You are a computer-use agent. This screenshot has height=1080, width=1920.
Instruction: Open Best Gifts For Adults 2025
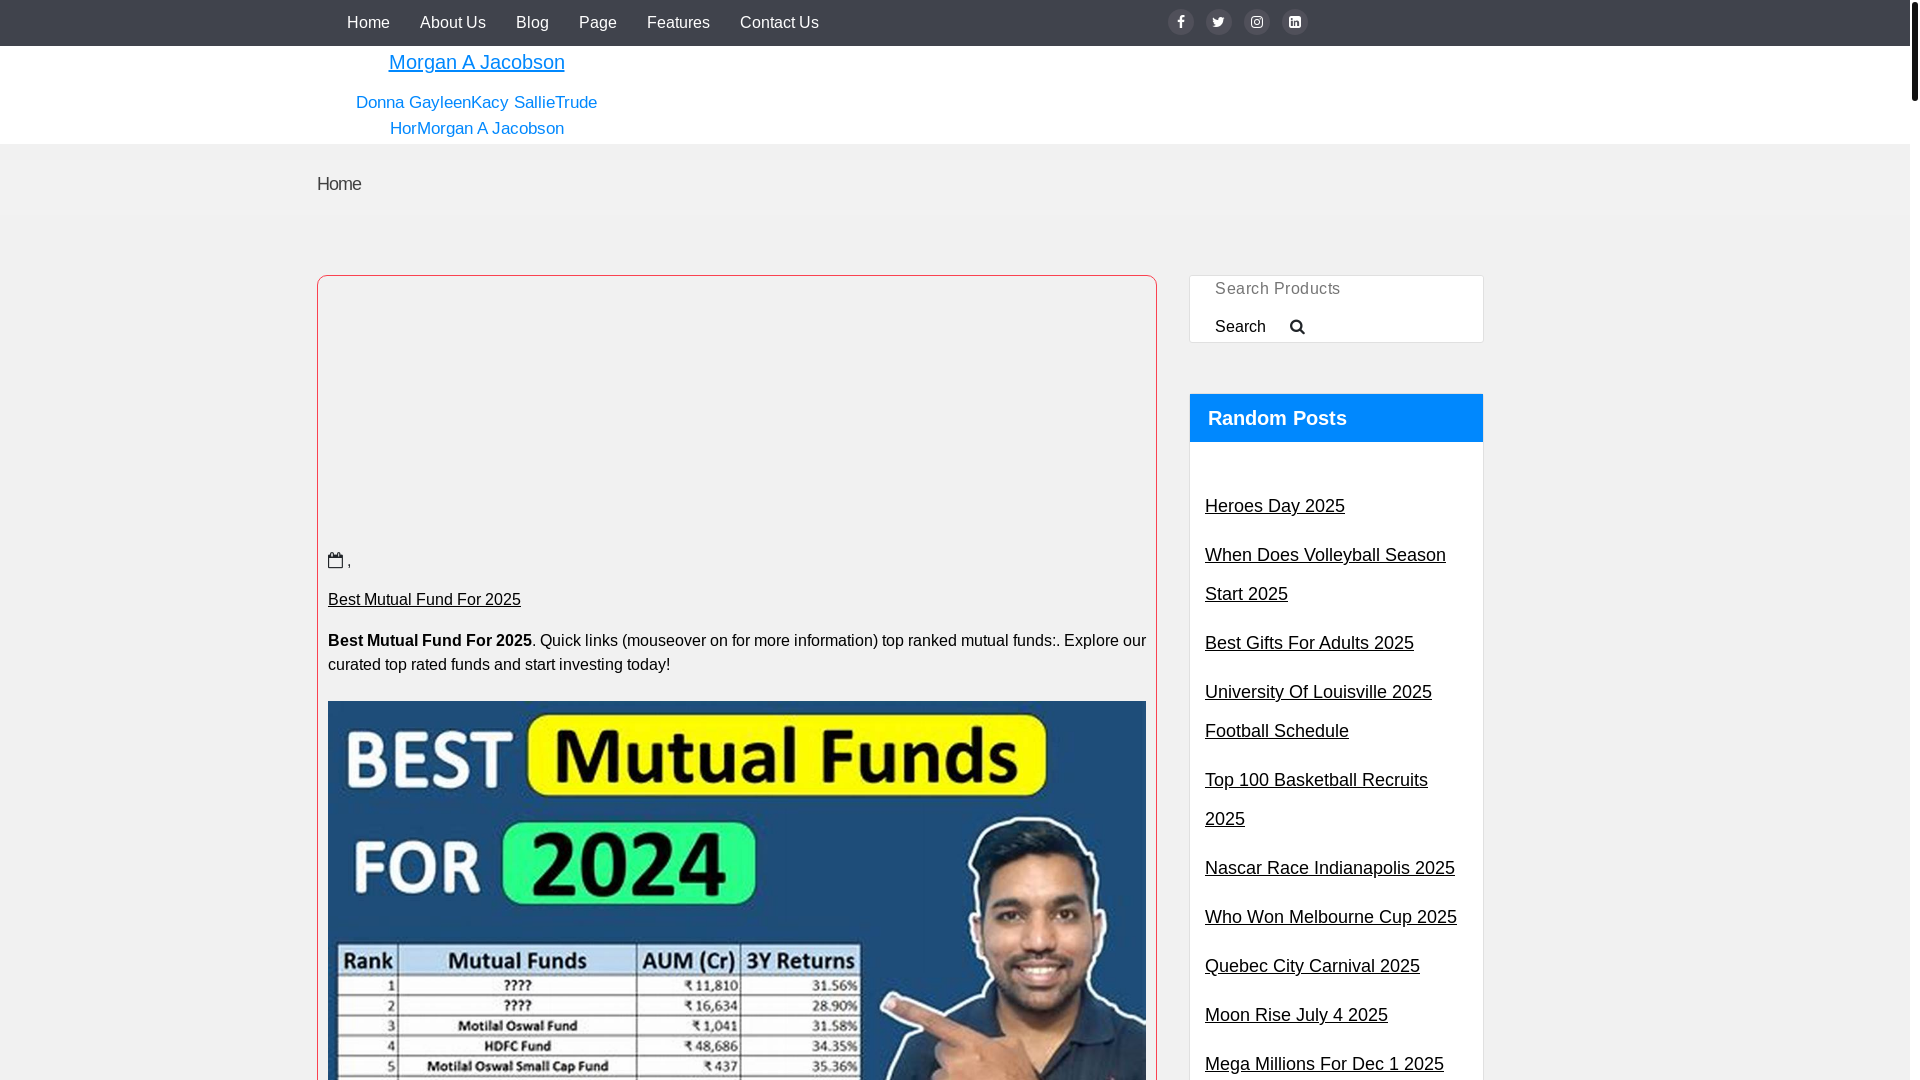[1309, 643]
